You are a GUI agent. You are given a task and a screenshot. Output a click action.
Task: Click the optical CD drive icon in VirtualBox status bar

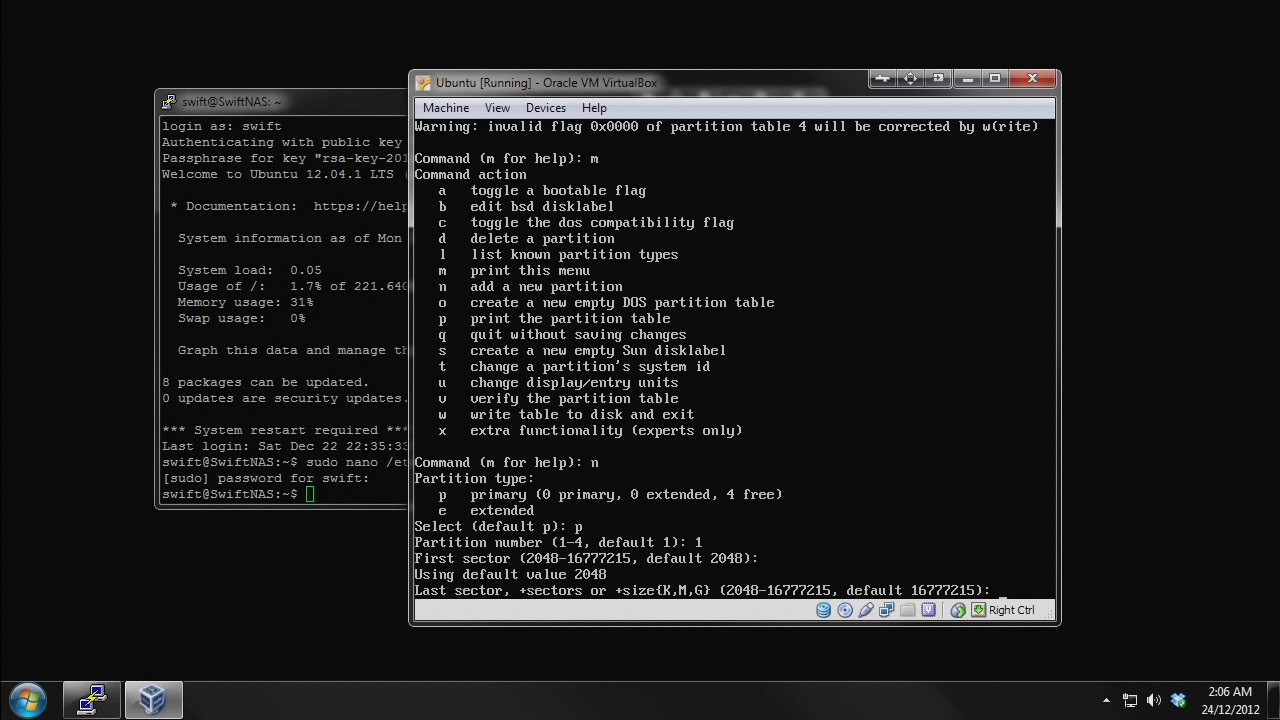[x=845, y=610]
